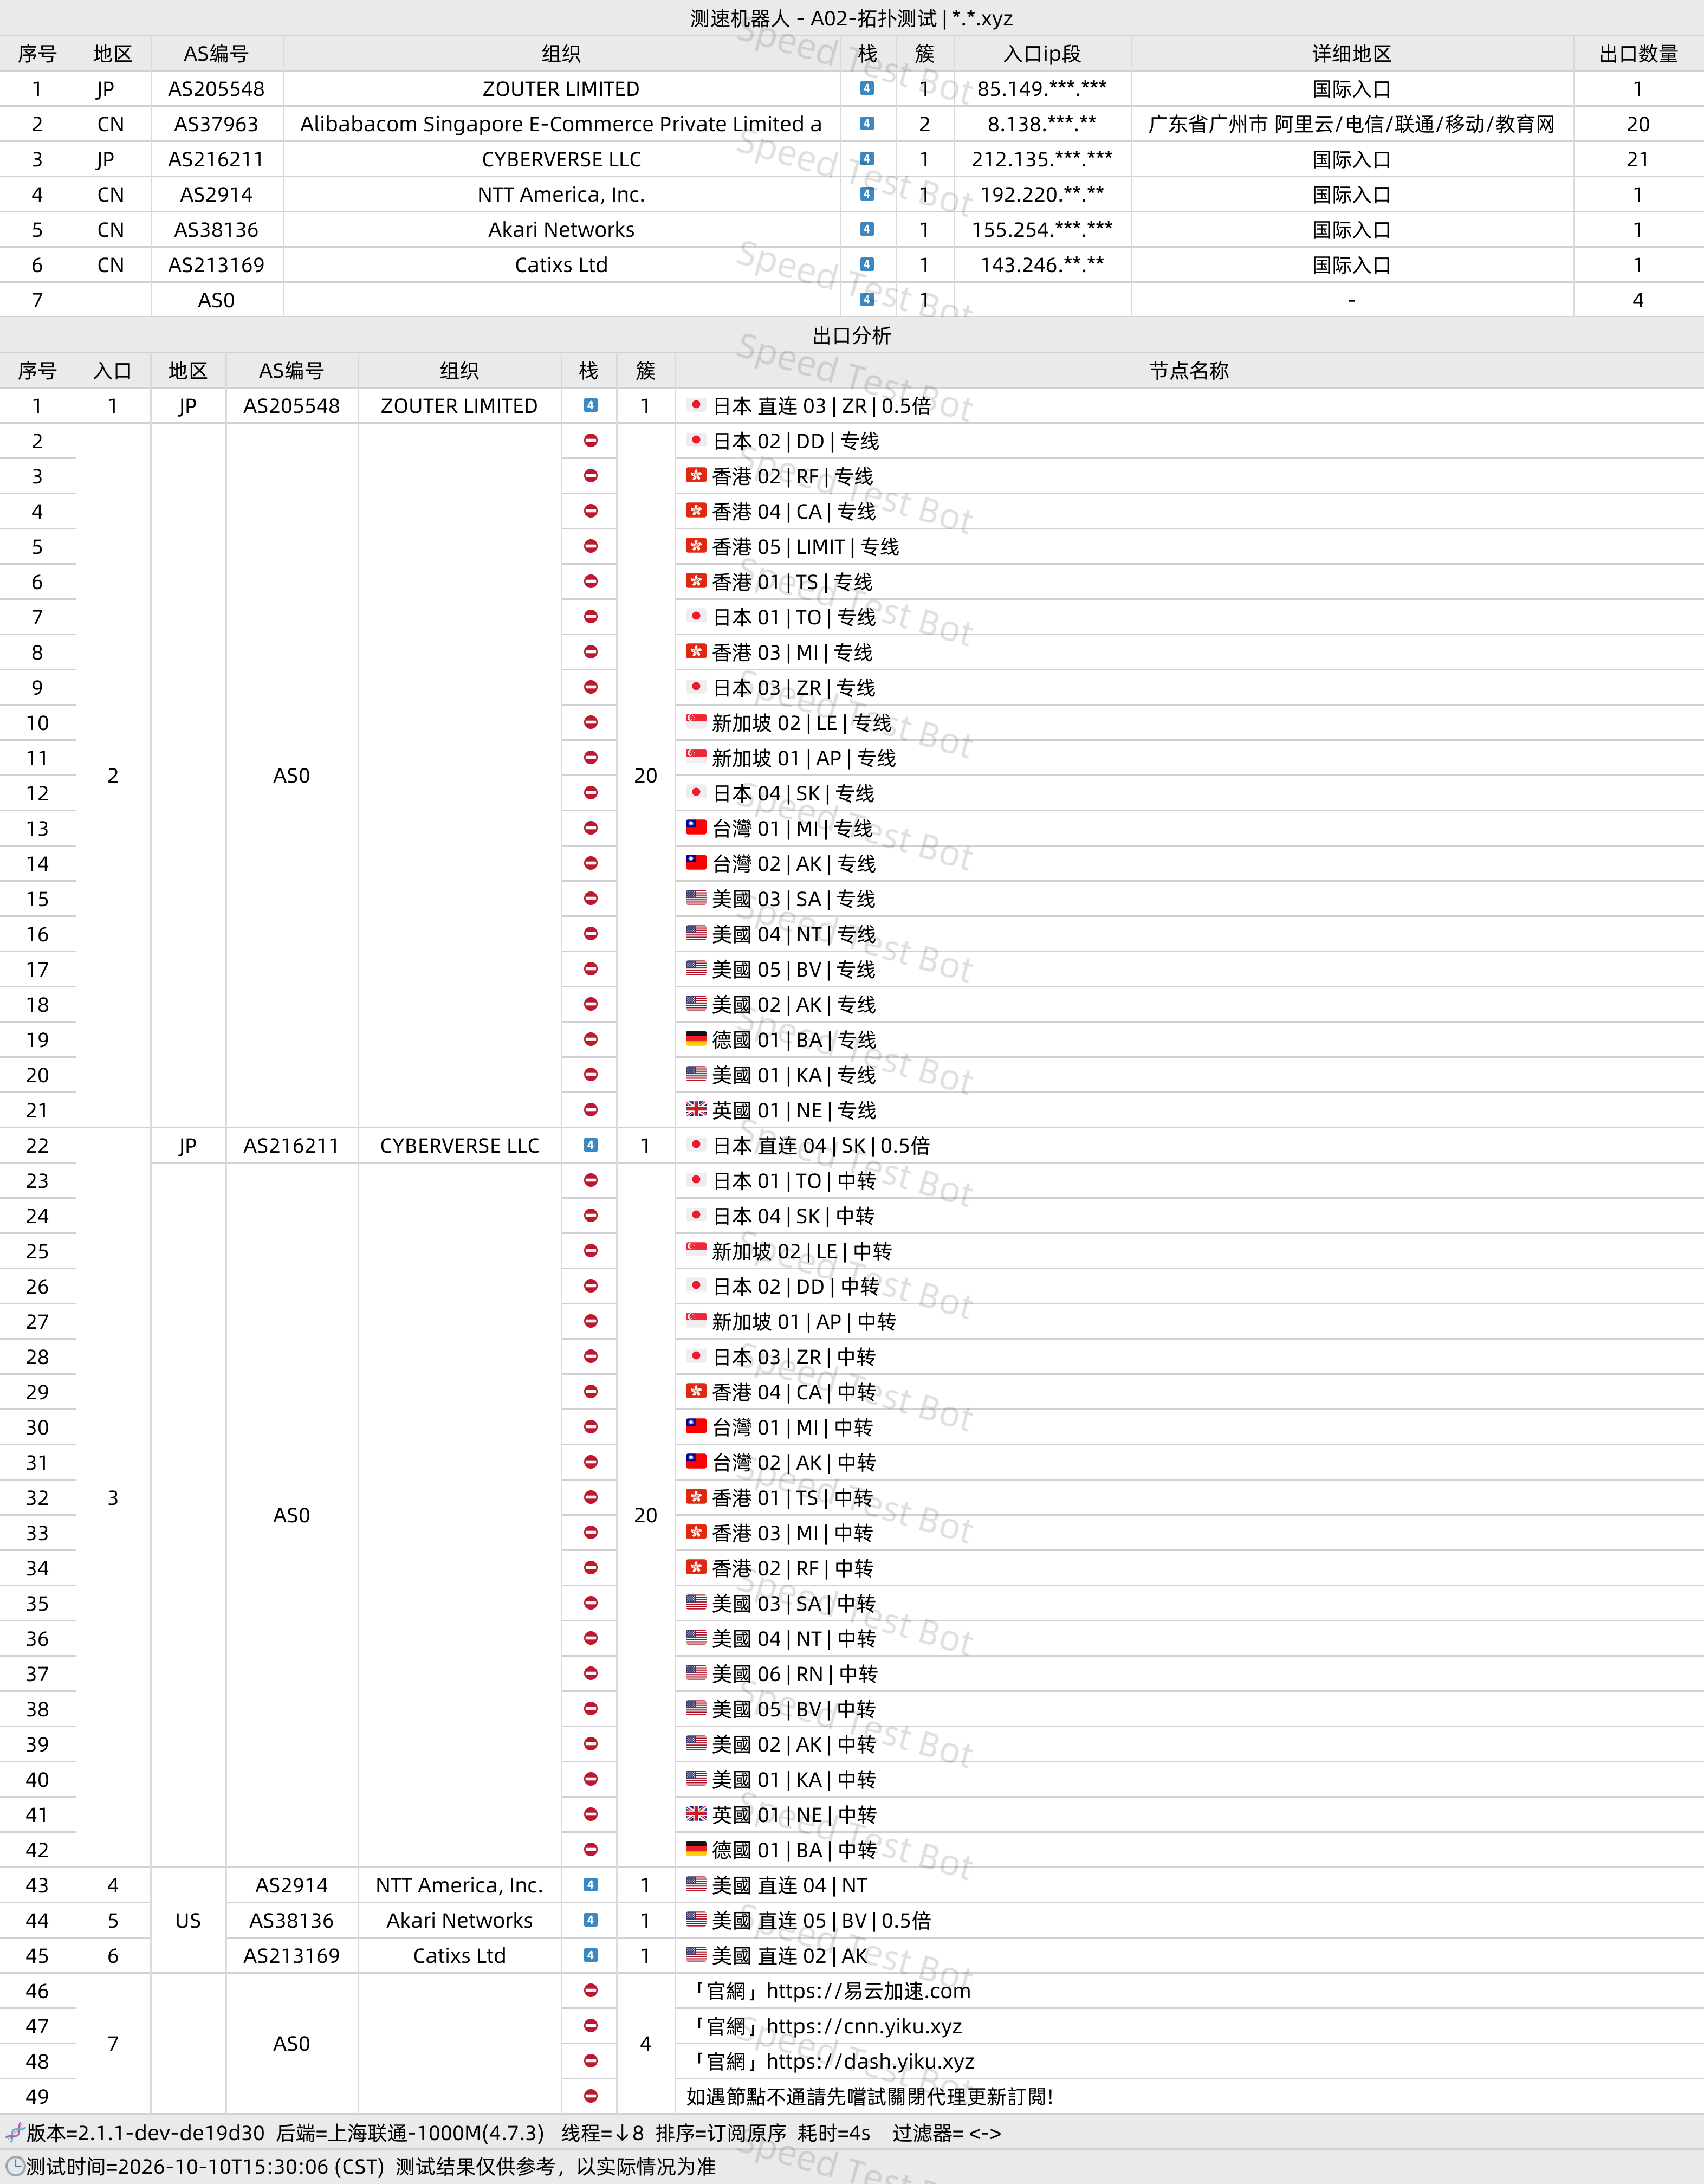Click the German flag on 德國 01 | BA | 专线
The width and height of the screenshot is (1704, 2184).
pos(696,1039)
